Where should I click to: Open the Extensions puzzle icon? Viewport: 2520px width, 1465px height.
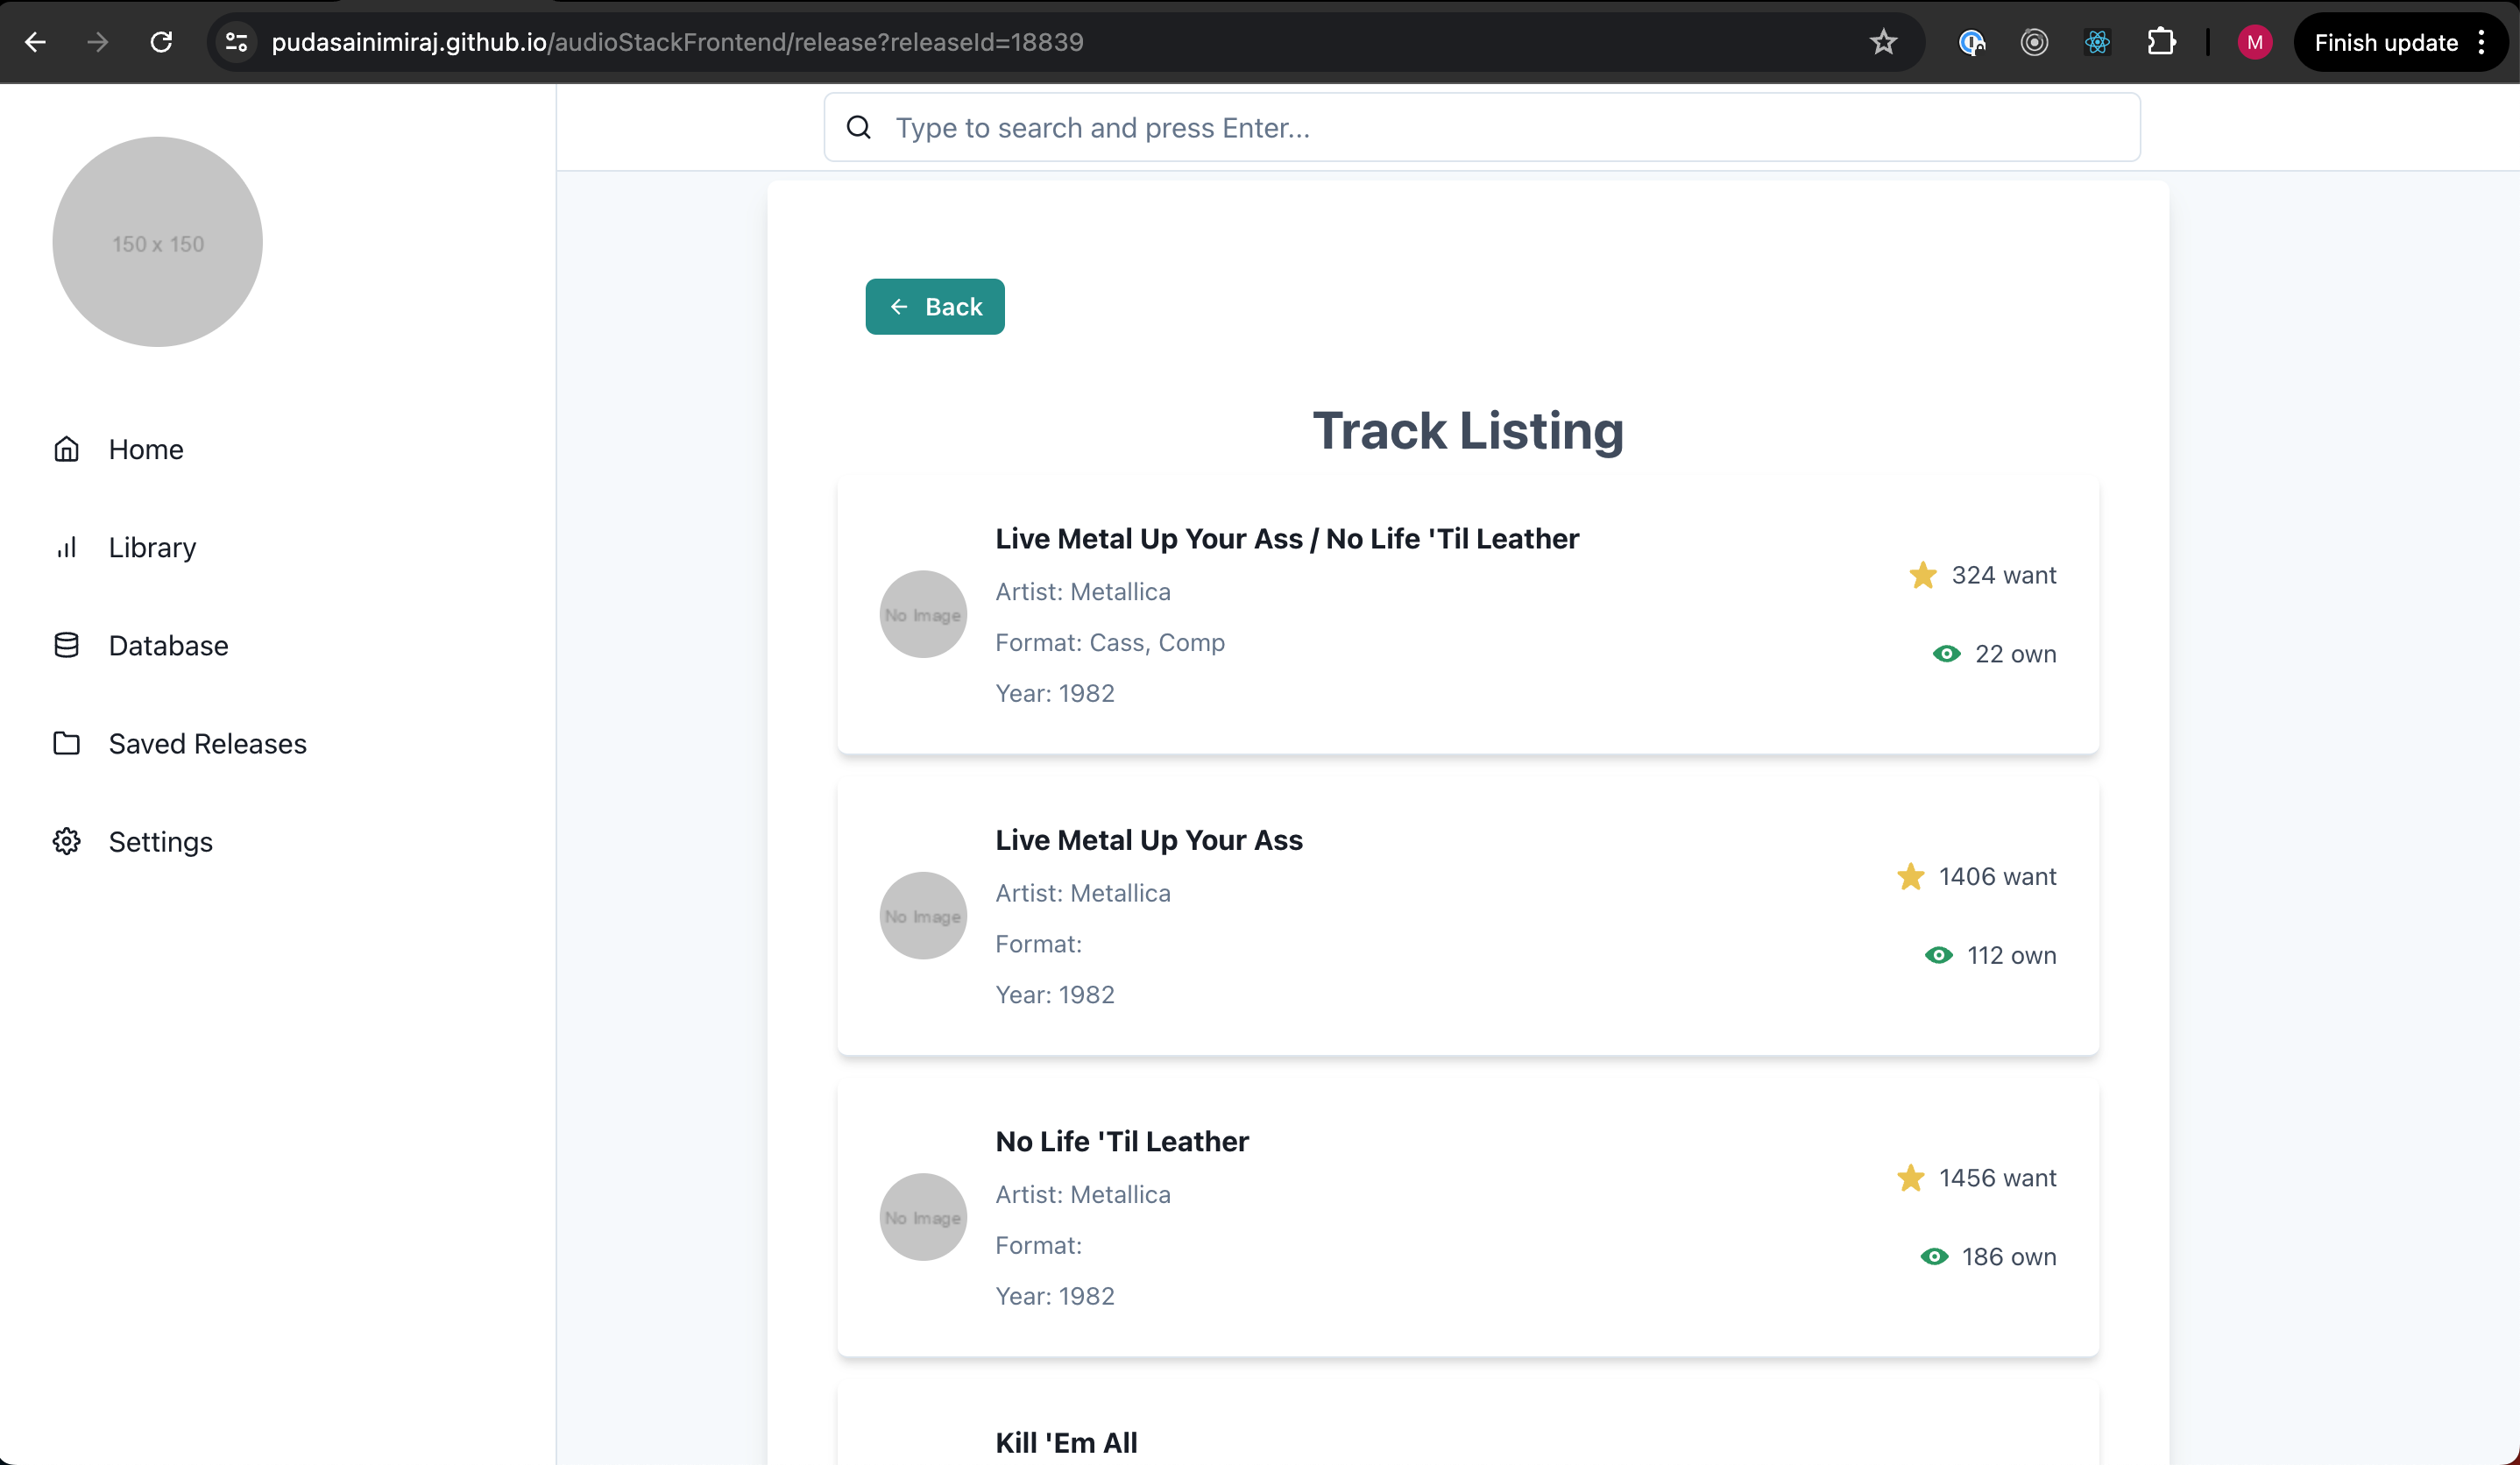[x=2160, y=42]
